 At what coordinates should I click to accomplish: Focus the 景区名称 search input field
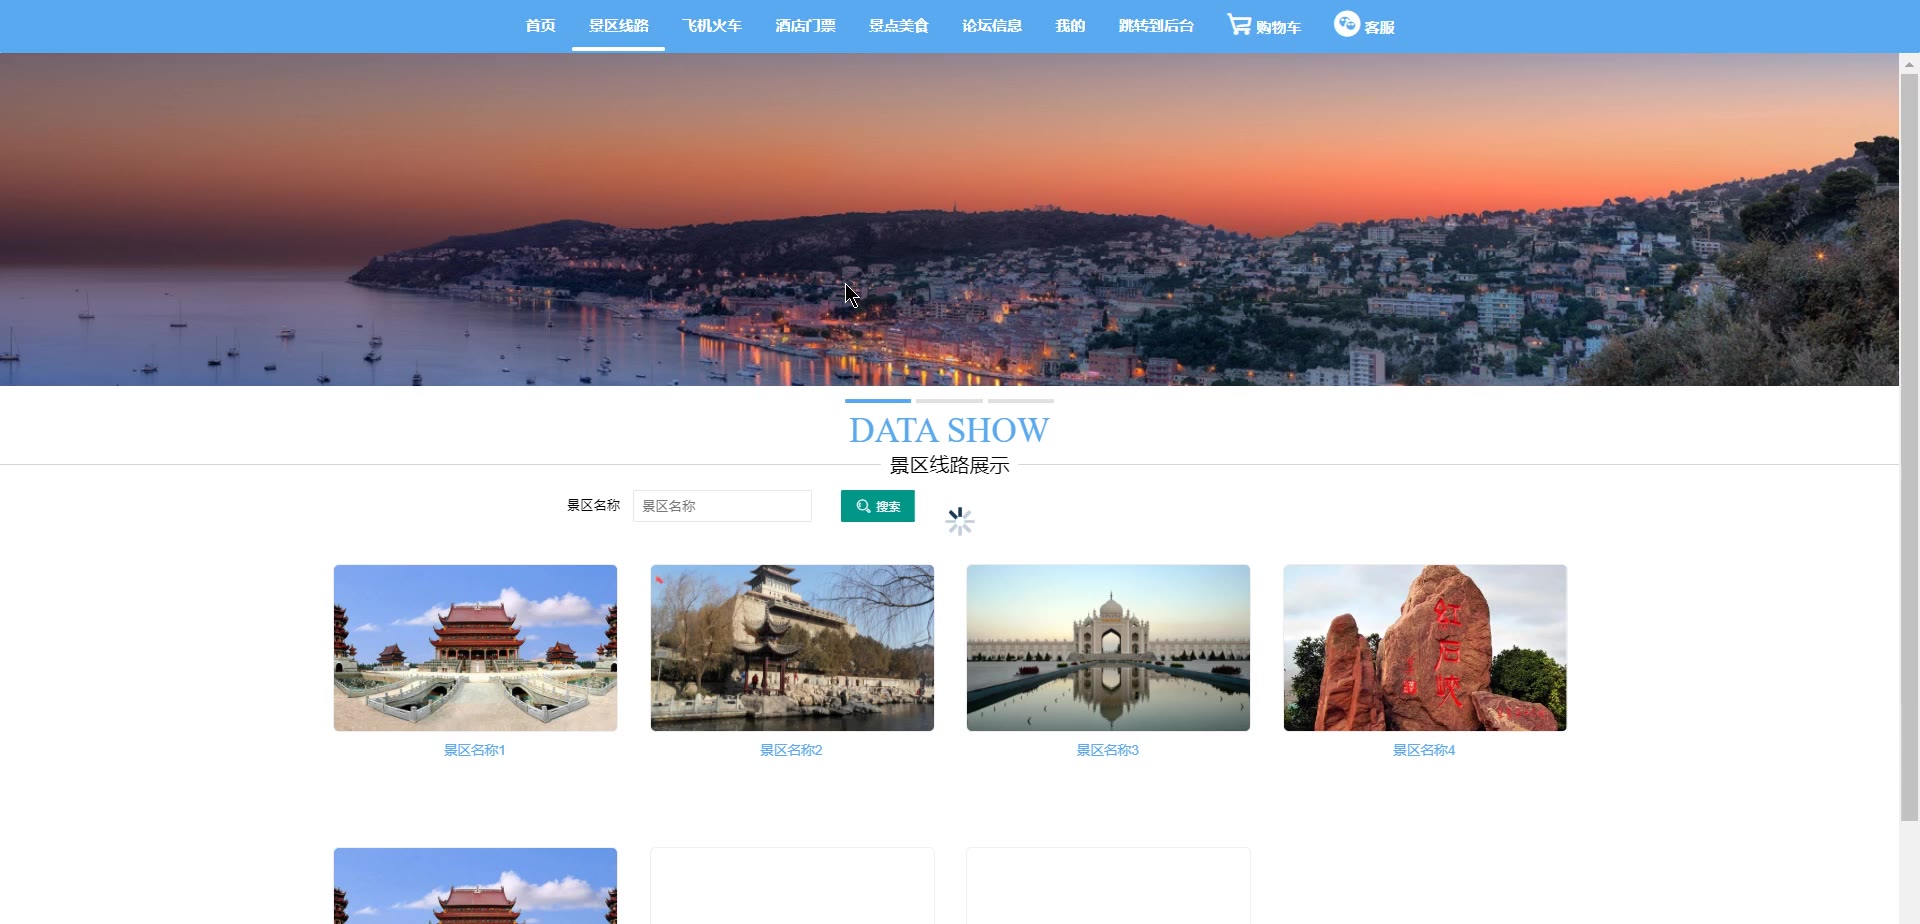[722, 506]
